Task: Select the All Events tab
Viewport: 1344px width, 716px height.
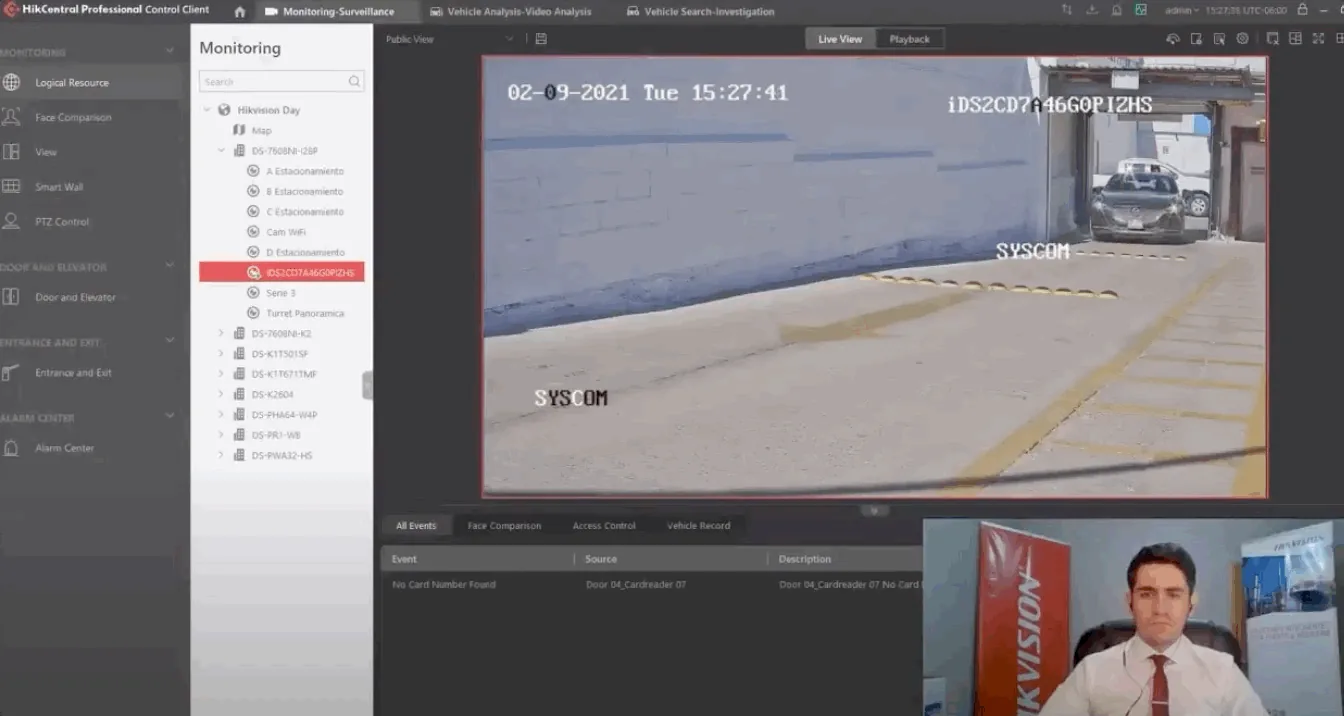Action: (416, 525)
